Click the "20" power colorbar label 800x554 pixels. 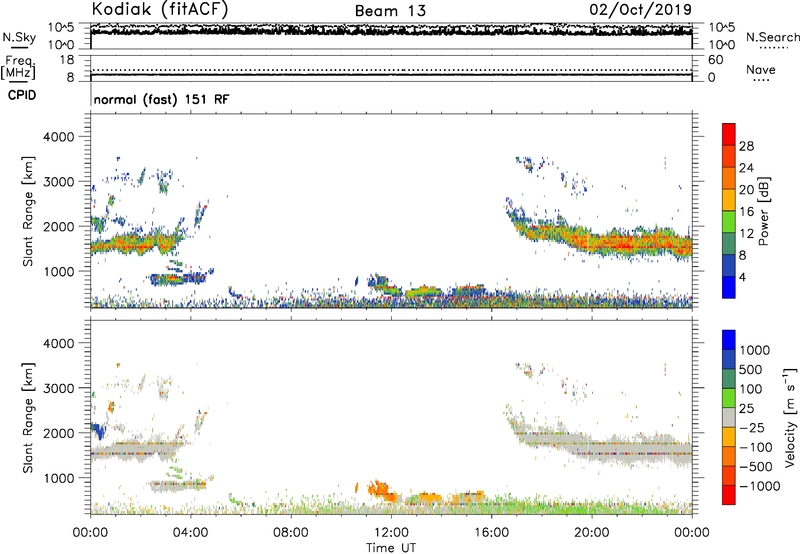click(746, 190)
